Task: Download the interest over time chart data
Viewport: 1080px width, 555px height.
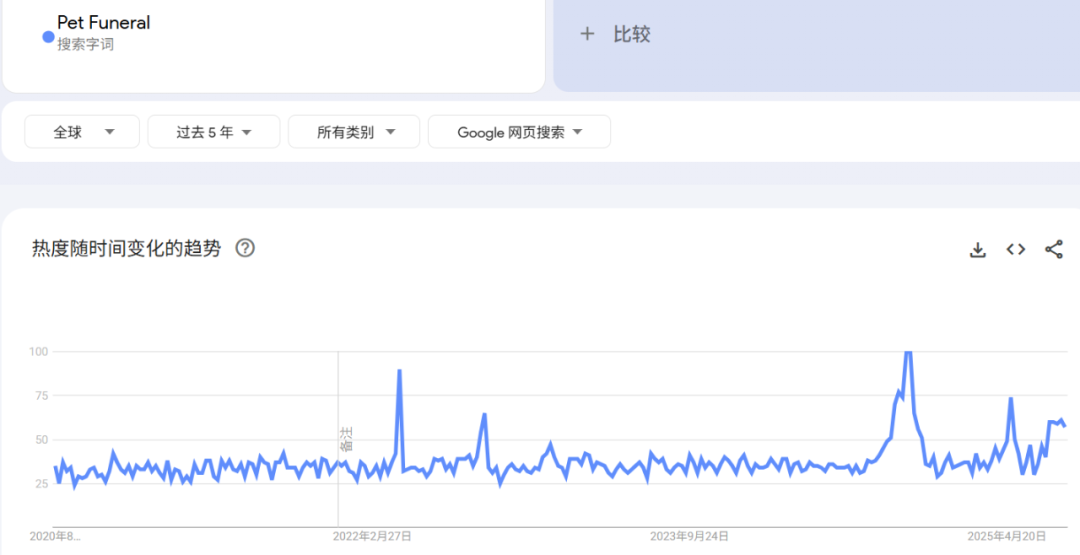Action: point(977,249)
